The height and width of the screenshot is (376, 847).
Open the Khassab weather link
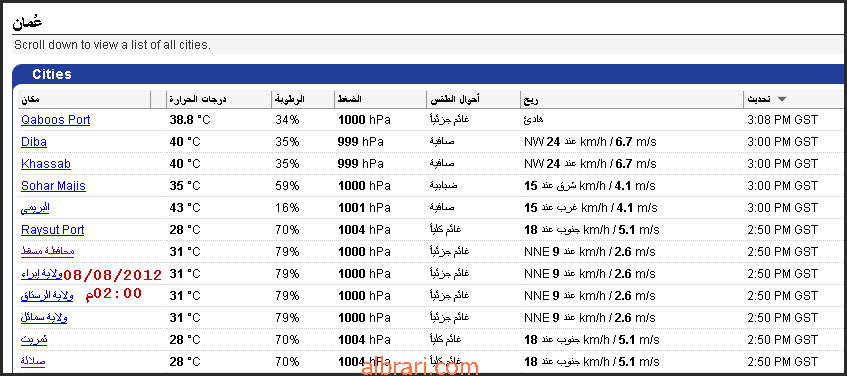click(46, 164)
